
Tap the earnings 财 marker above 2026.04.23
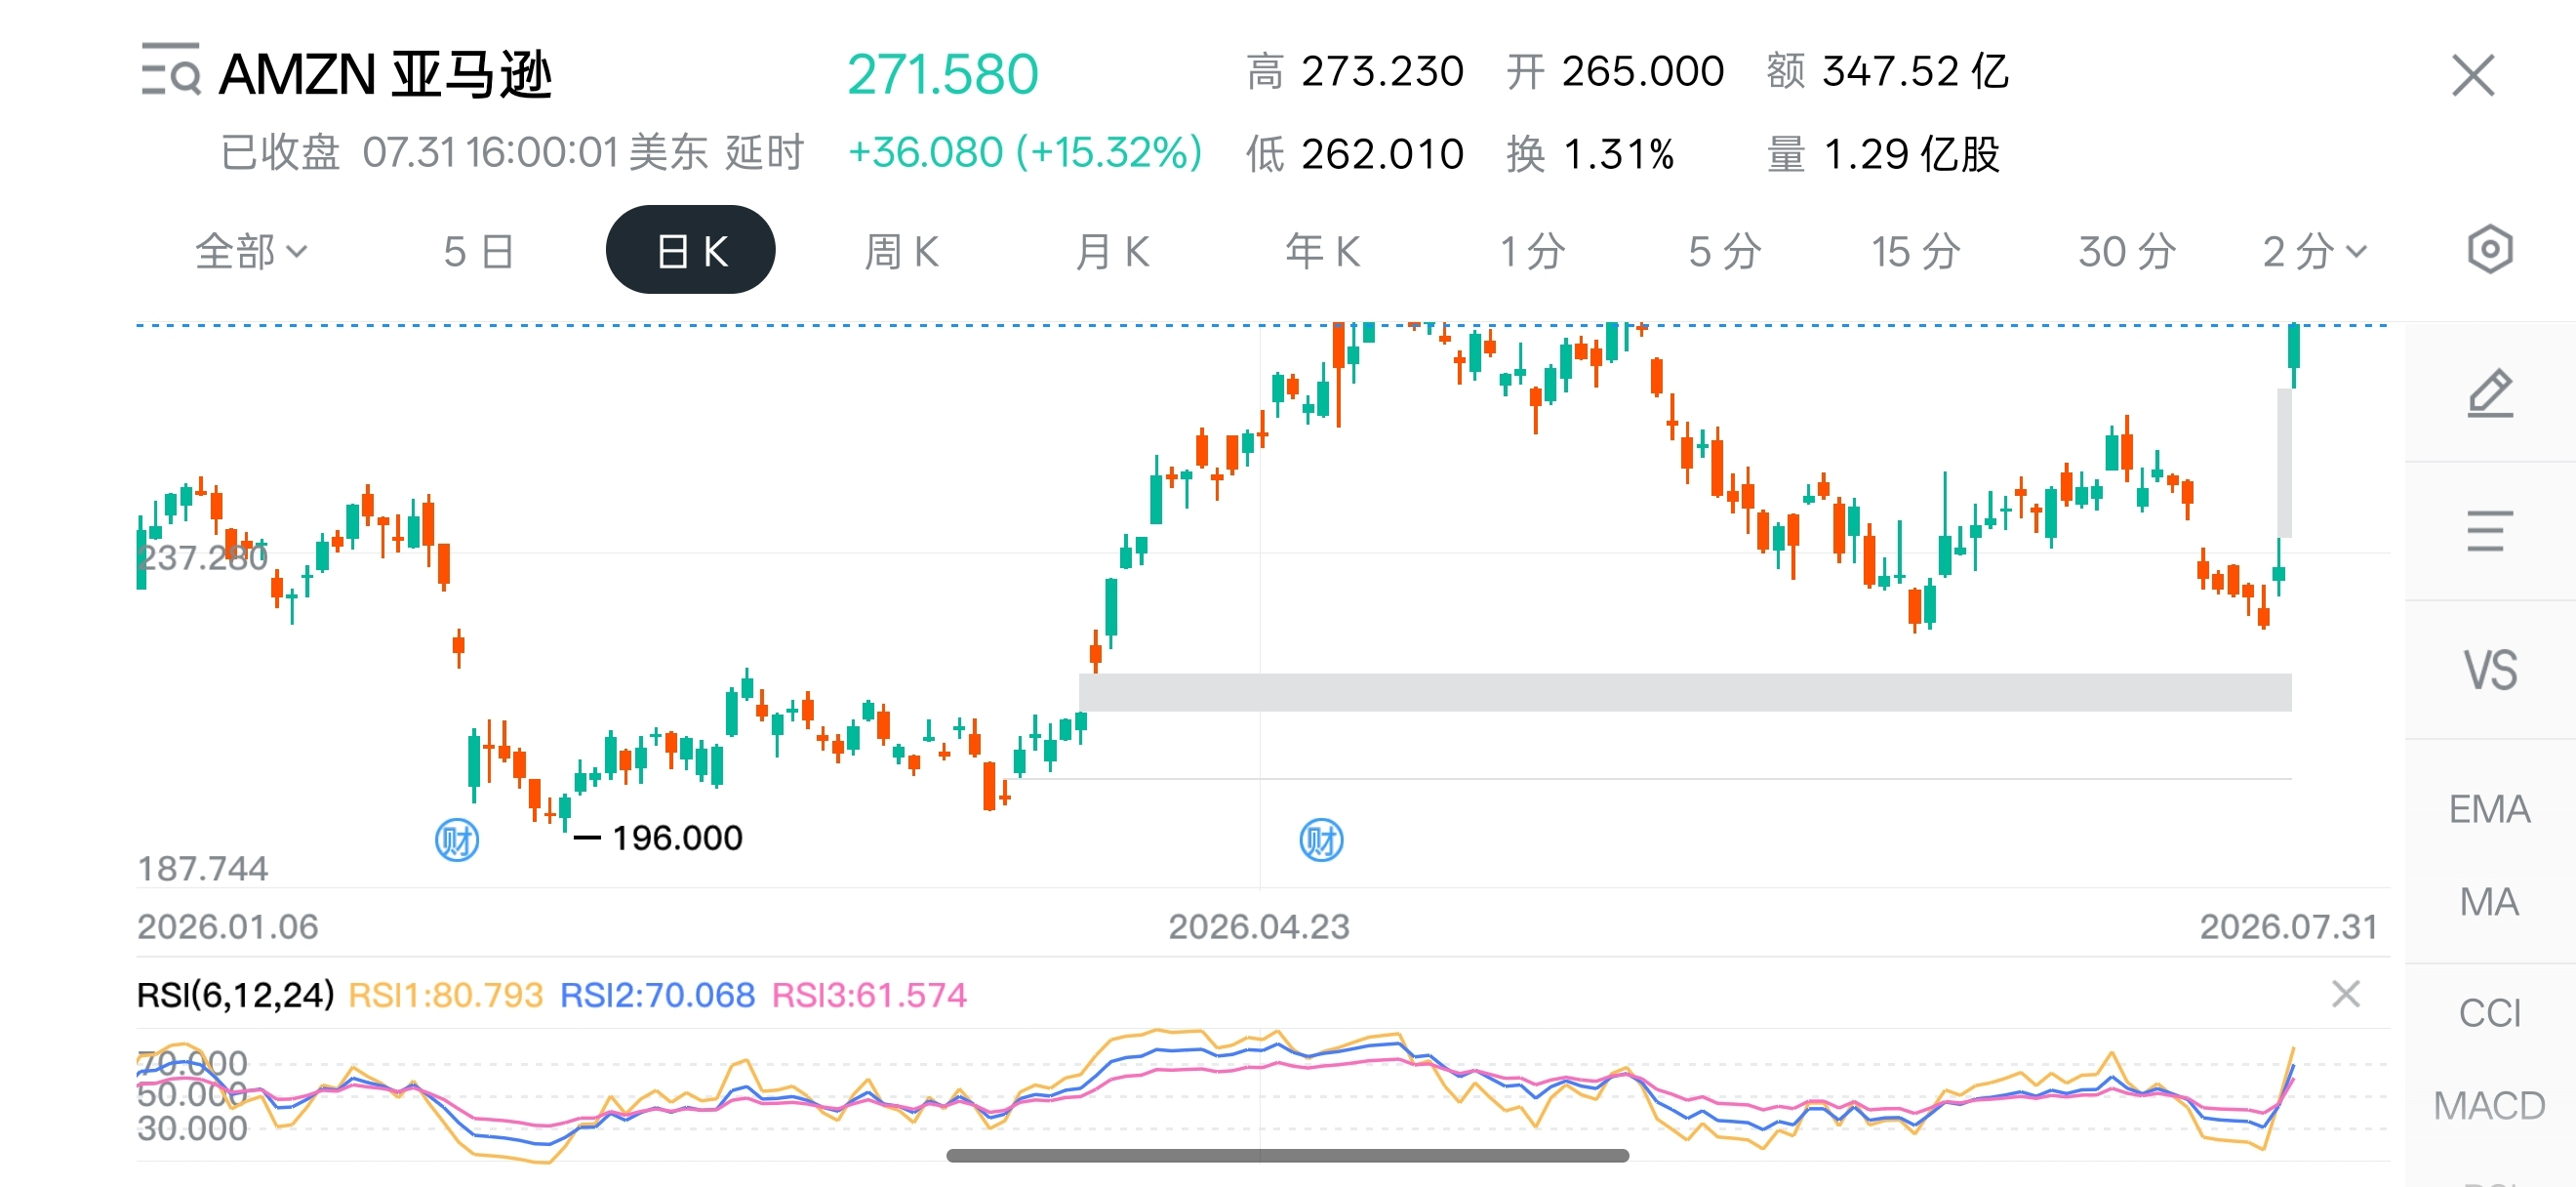(1321, 840)
